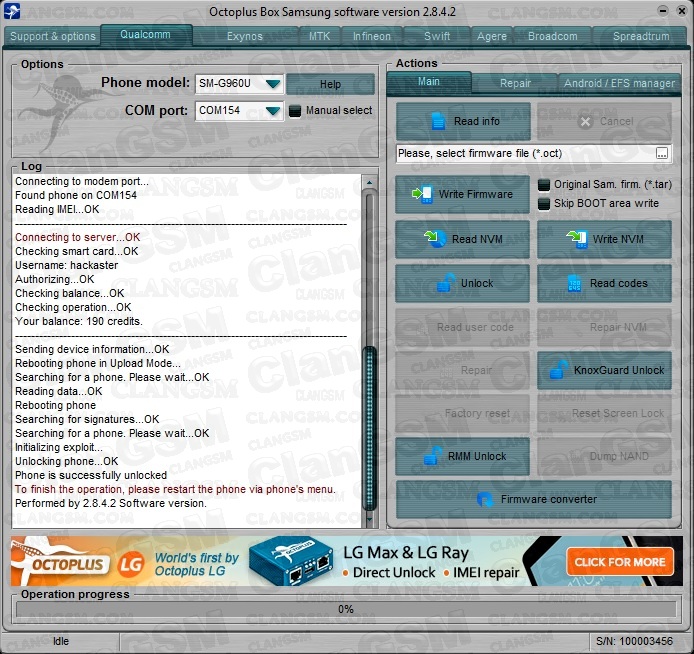This screenshot has width=694, height=654.
Task: Select the Swift tab
Action: 437,36
